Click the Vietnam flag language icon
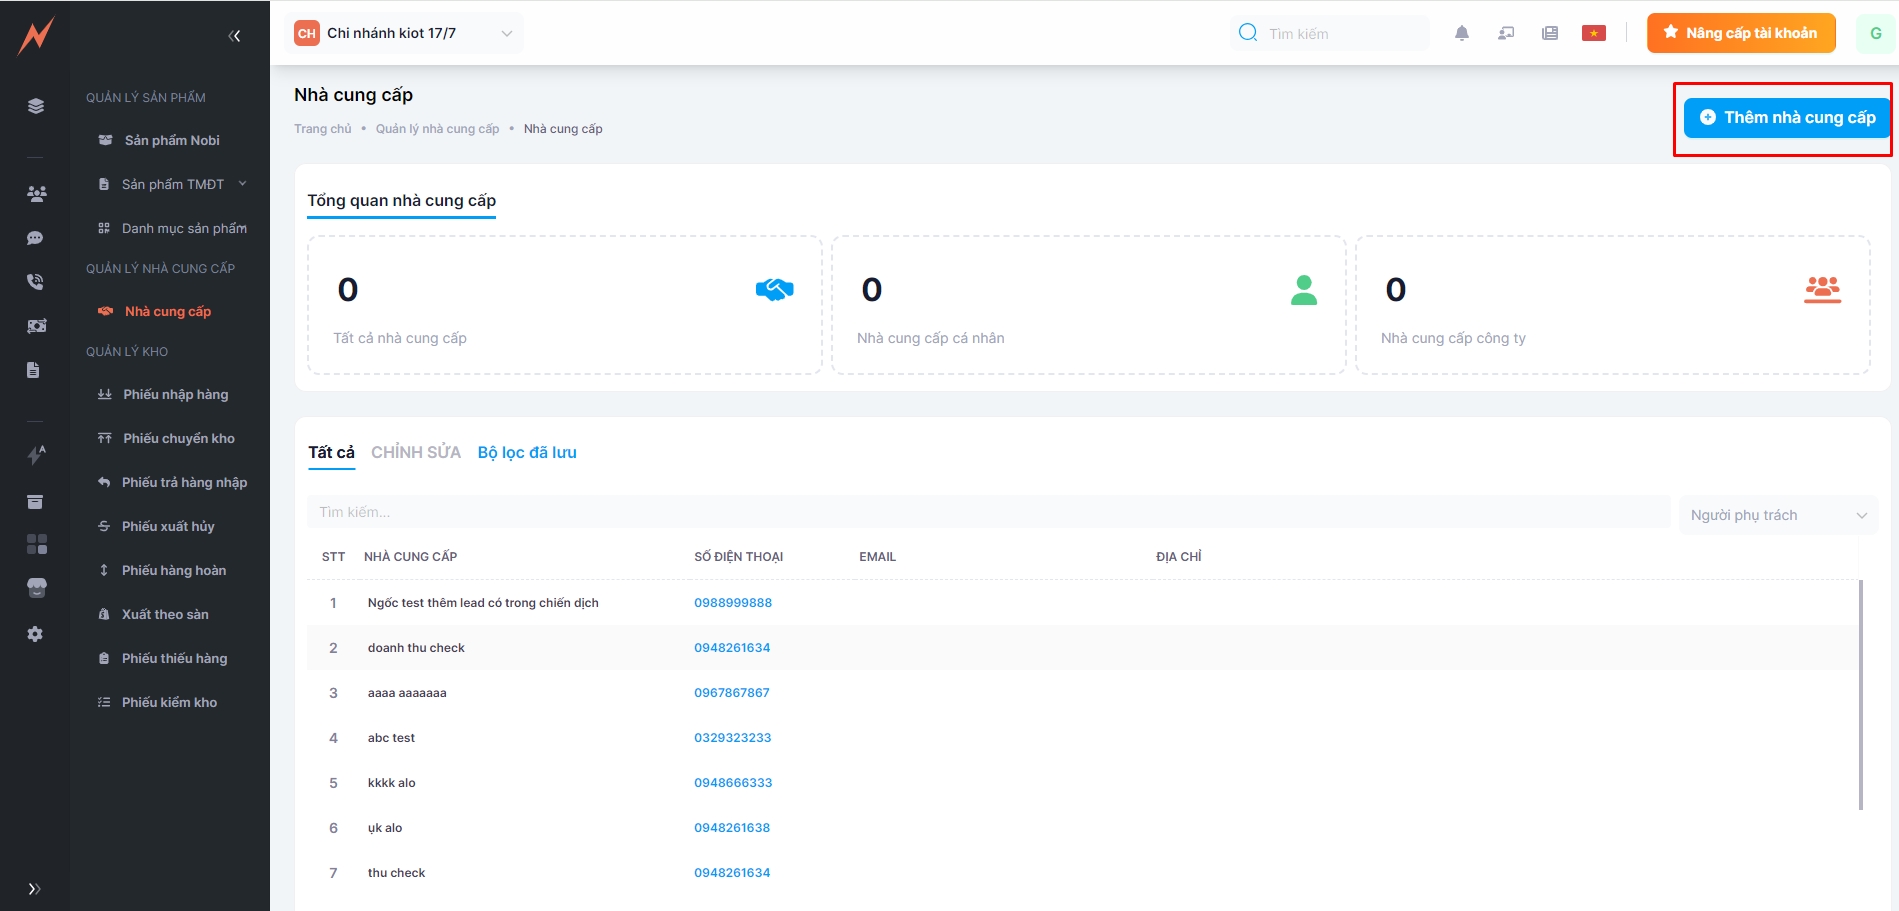1899x911 pixels. click(x=1593, y=33)
